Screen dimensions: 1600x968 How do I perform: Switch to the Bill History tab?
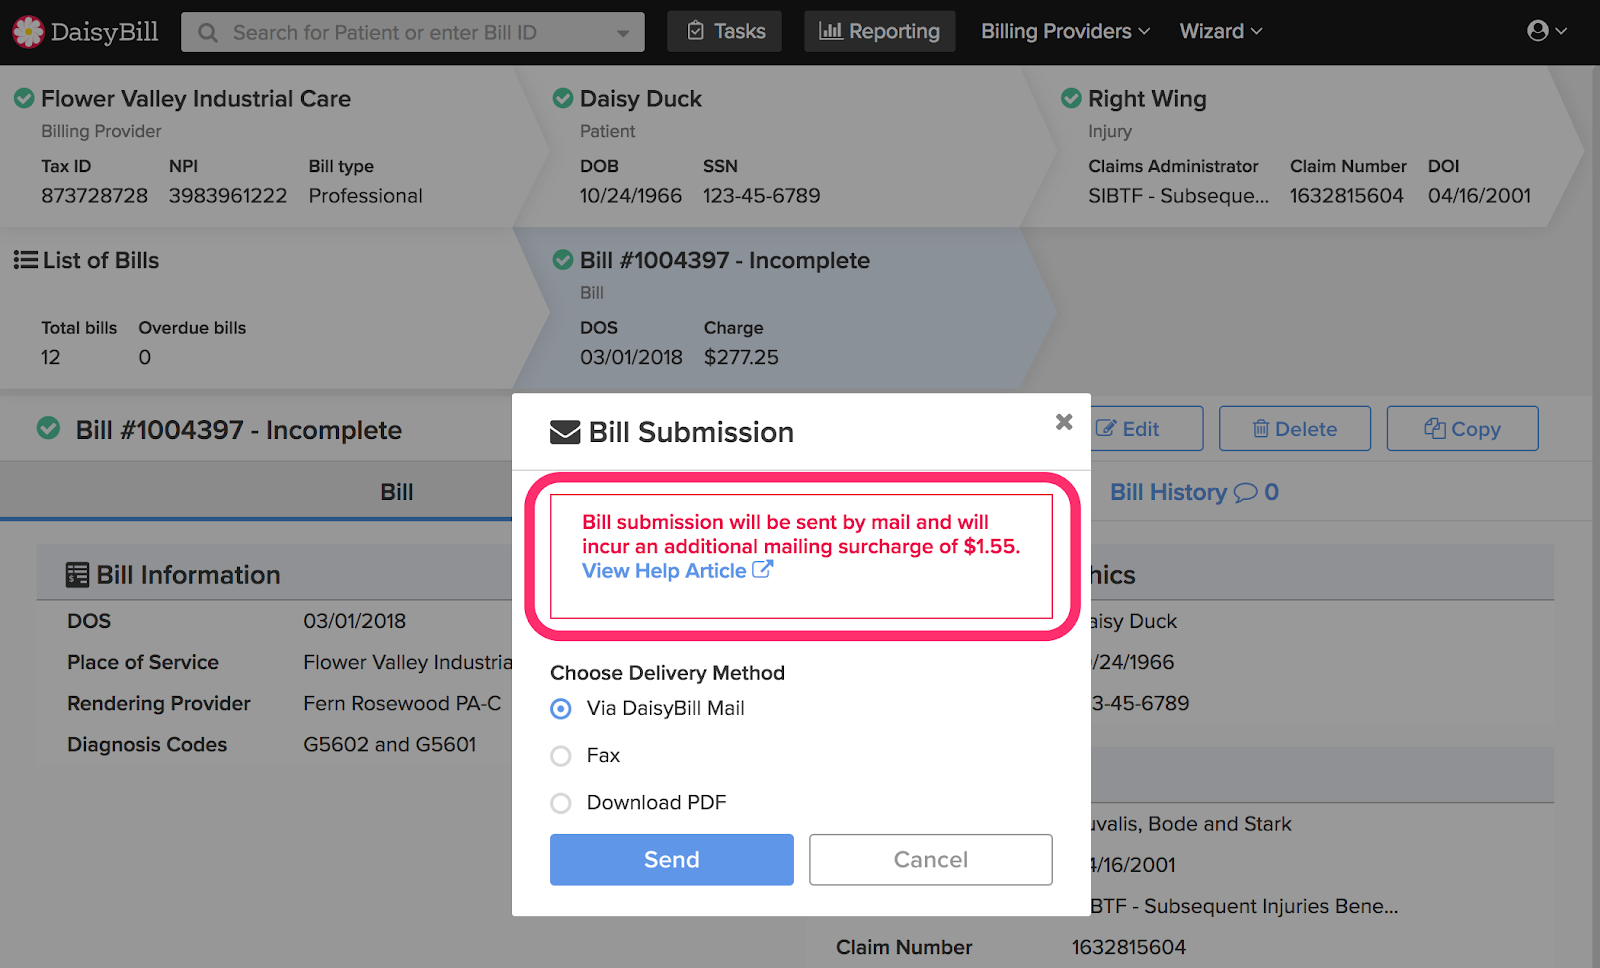point(1194,492)
